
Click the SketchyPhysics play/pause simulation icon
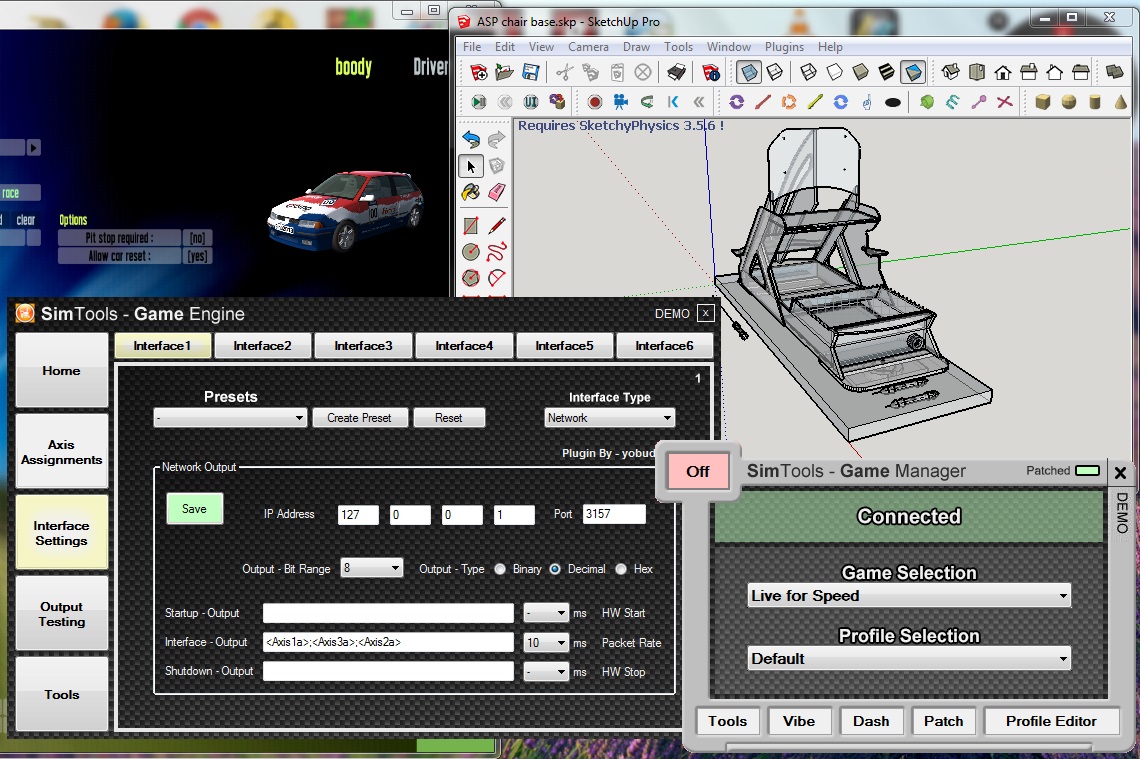pyautogui.click(x=478, y=102)
